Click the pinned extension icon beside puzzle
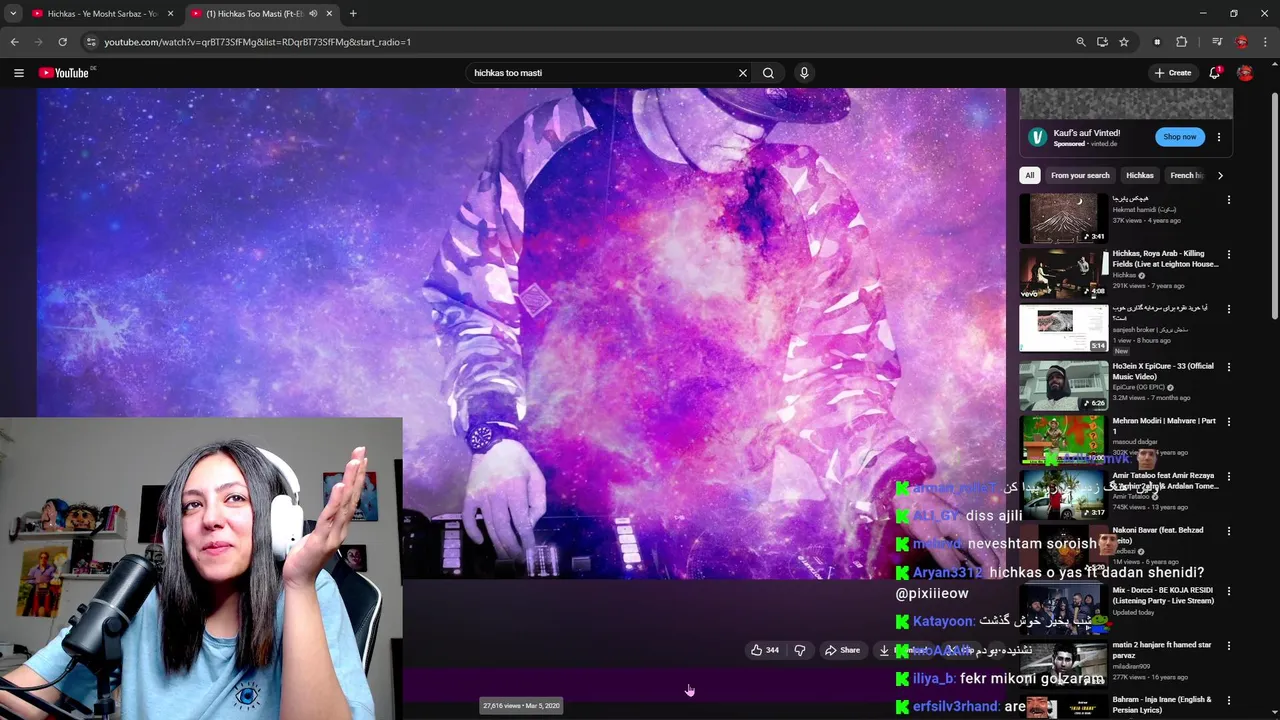 pos(1157,42)
